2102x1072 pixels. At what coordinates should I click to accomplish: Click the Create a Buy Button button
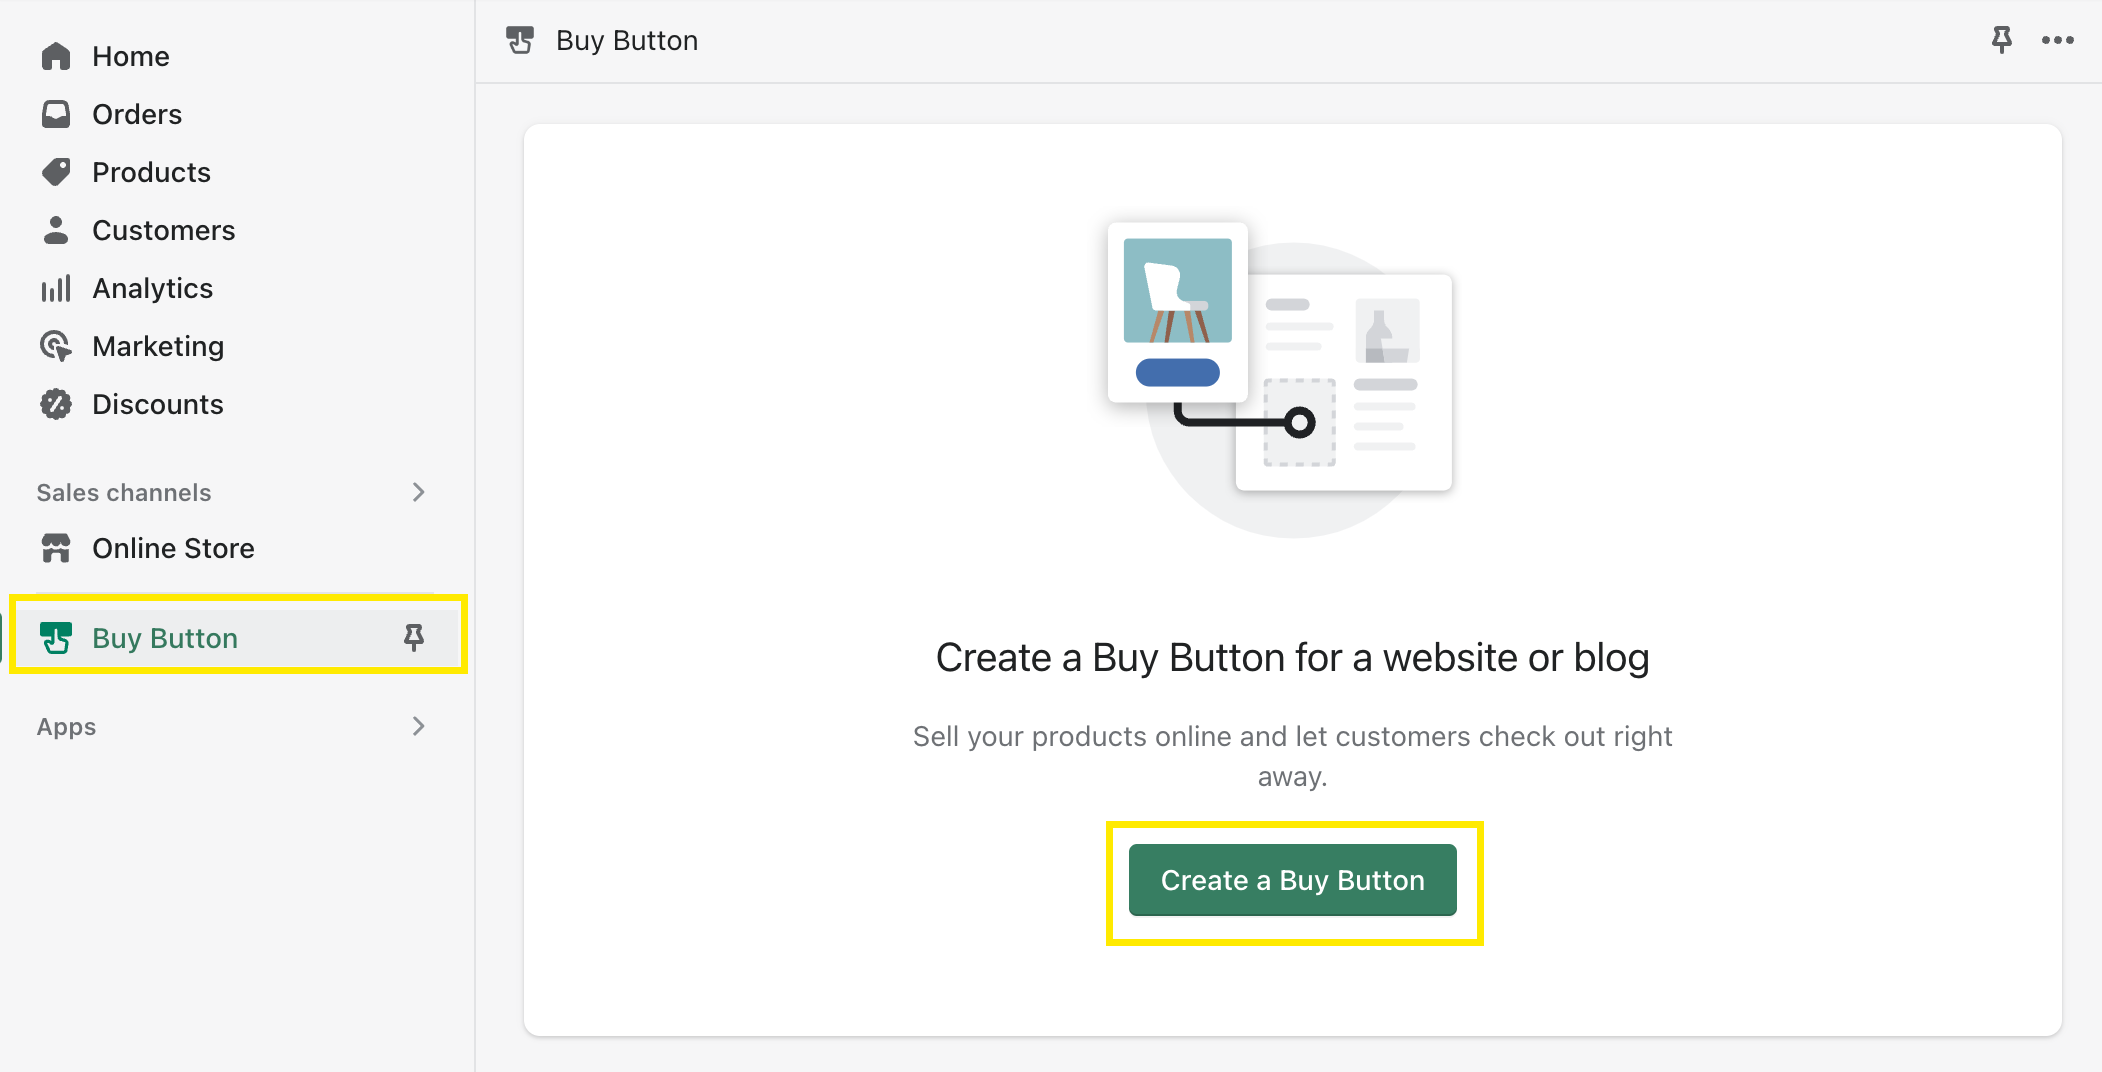click(1292, 880)
